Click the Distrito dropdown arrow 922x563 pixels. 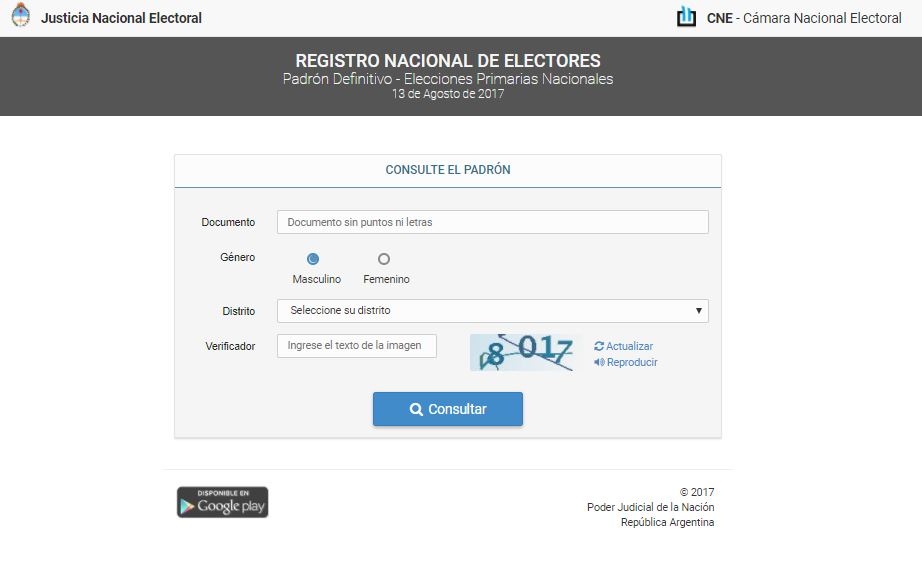coord(699,311)
